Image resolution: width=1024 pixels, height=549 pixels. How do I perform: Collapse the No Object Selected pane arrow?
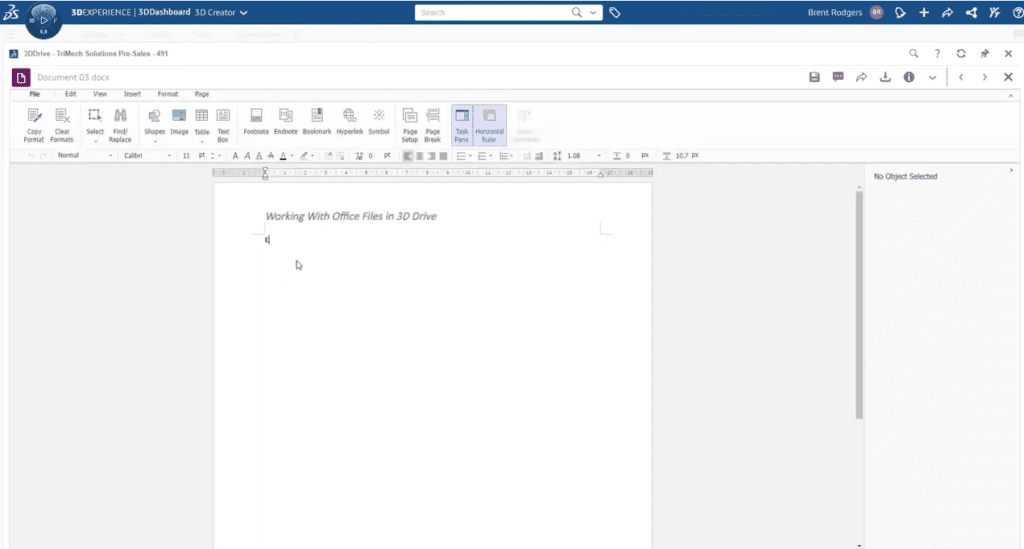pyautogui.click(x=1012, y=170)
